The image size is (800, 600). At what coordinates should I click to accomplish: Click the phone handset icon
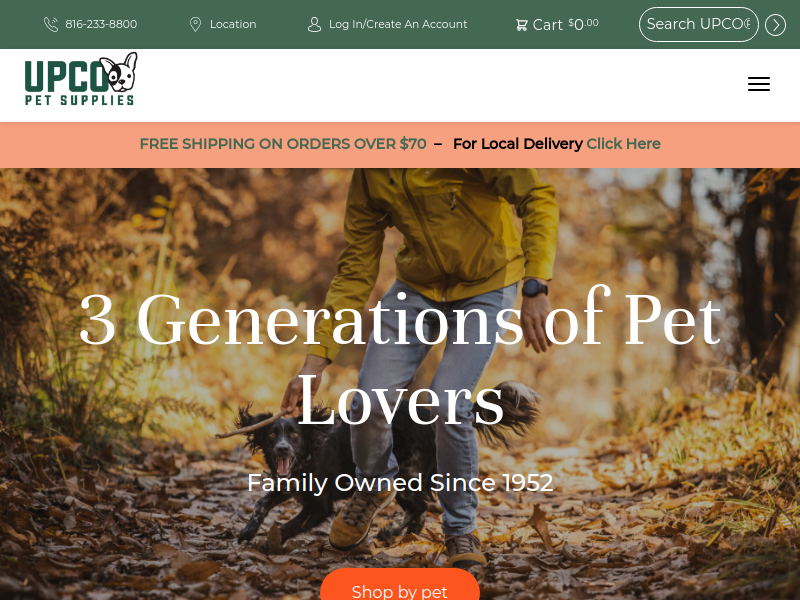pyautogui.click(x=51, y=24)
